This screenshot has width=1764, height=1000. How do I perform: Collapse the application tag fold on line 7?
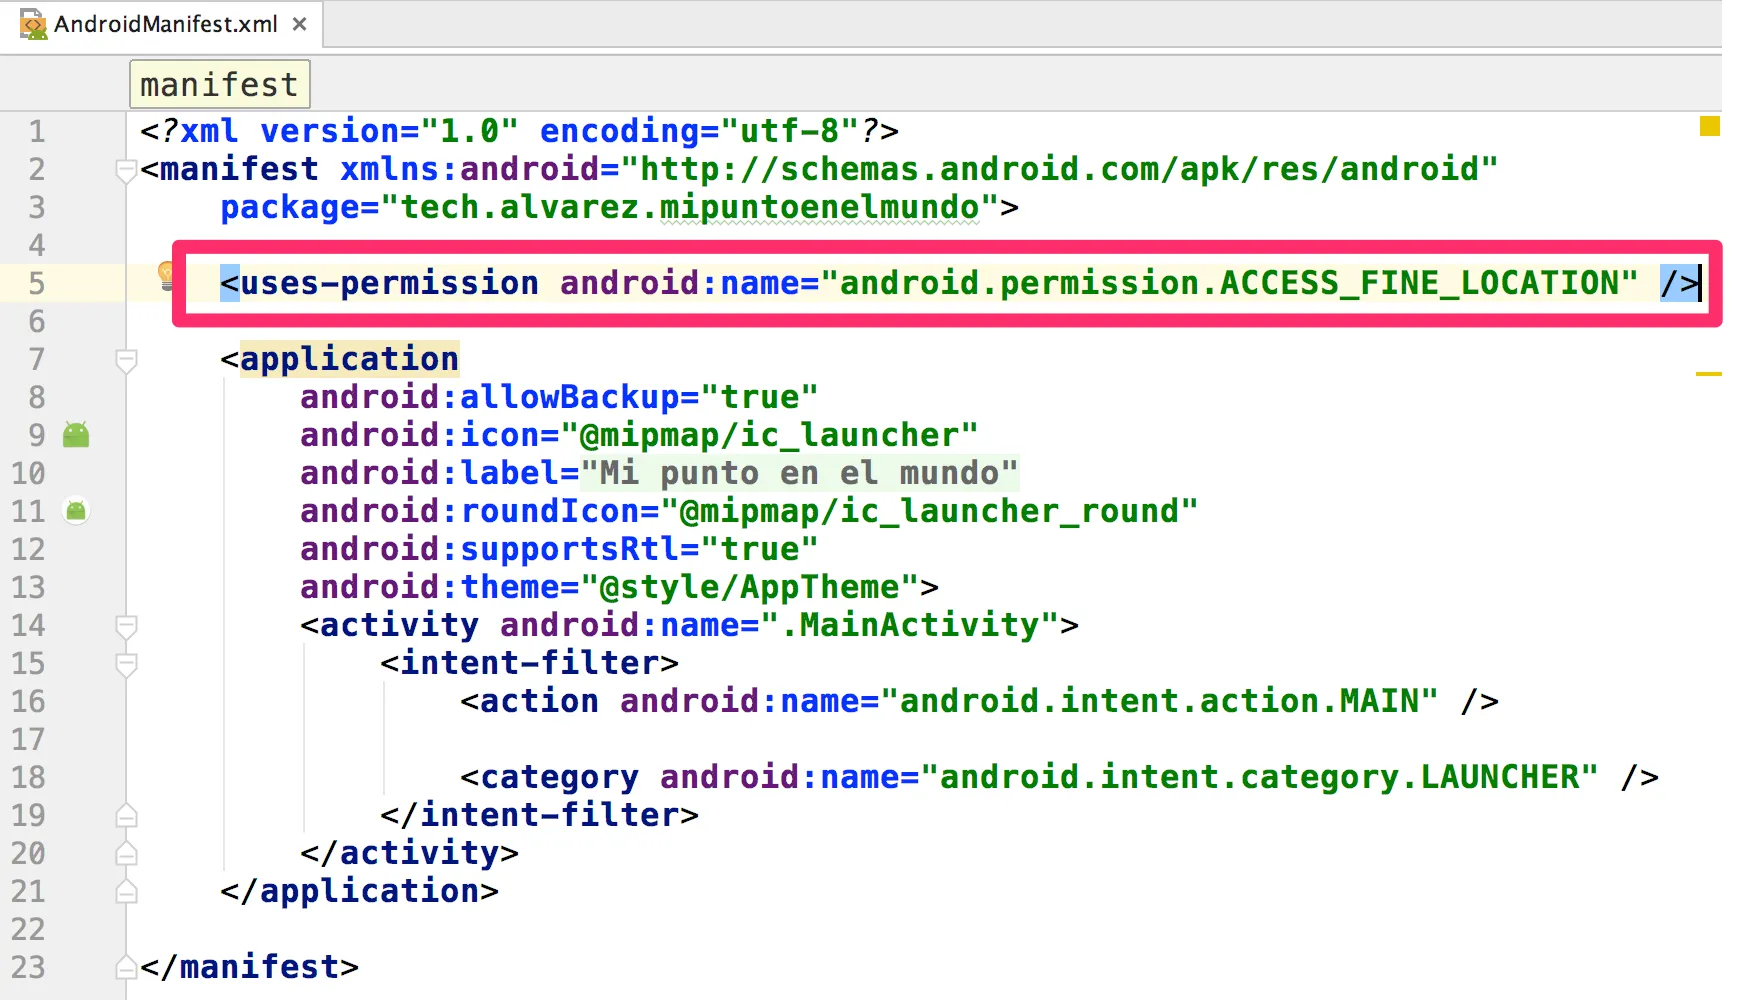point(126,361)
